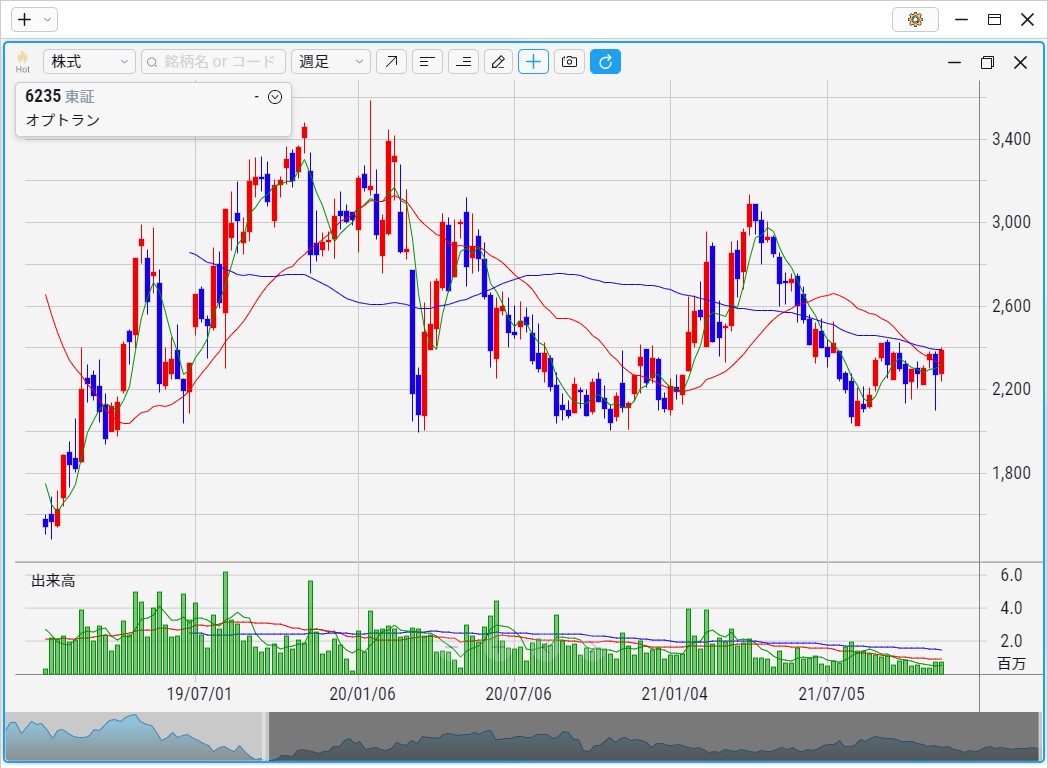The height and width of the screenshot is (768, 1048).
Task: Maximize the main application window
Action: click(995, 19)
